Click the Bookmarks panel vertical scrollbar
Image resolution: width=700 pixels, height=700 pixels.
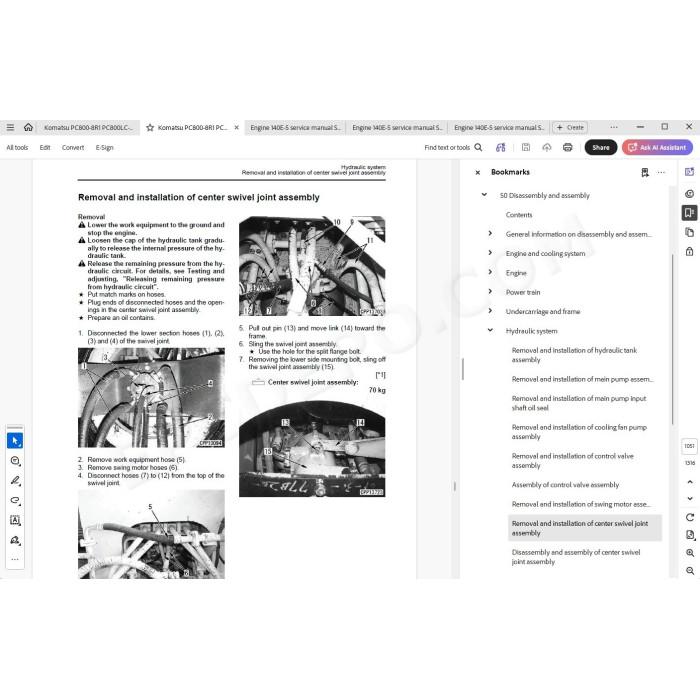click(x=672, y=339)
